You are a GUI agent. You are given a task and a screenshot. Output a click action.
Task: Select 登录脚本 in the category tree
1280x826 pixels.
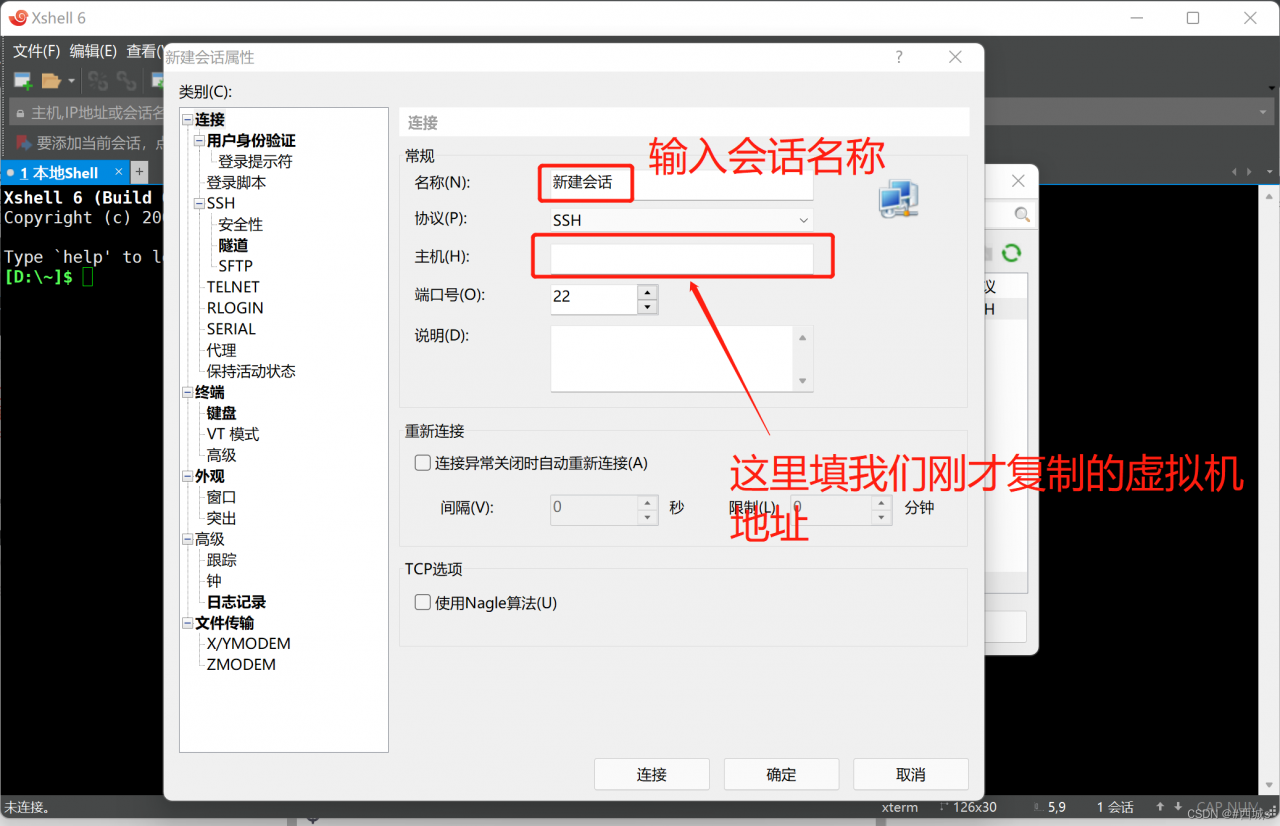point(236,183)
